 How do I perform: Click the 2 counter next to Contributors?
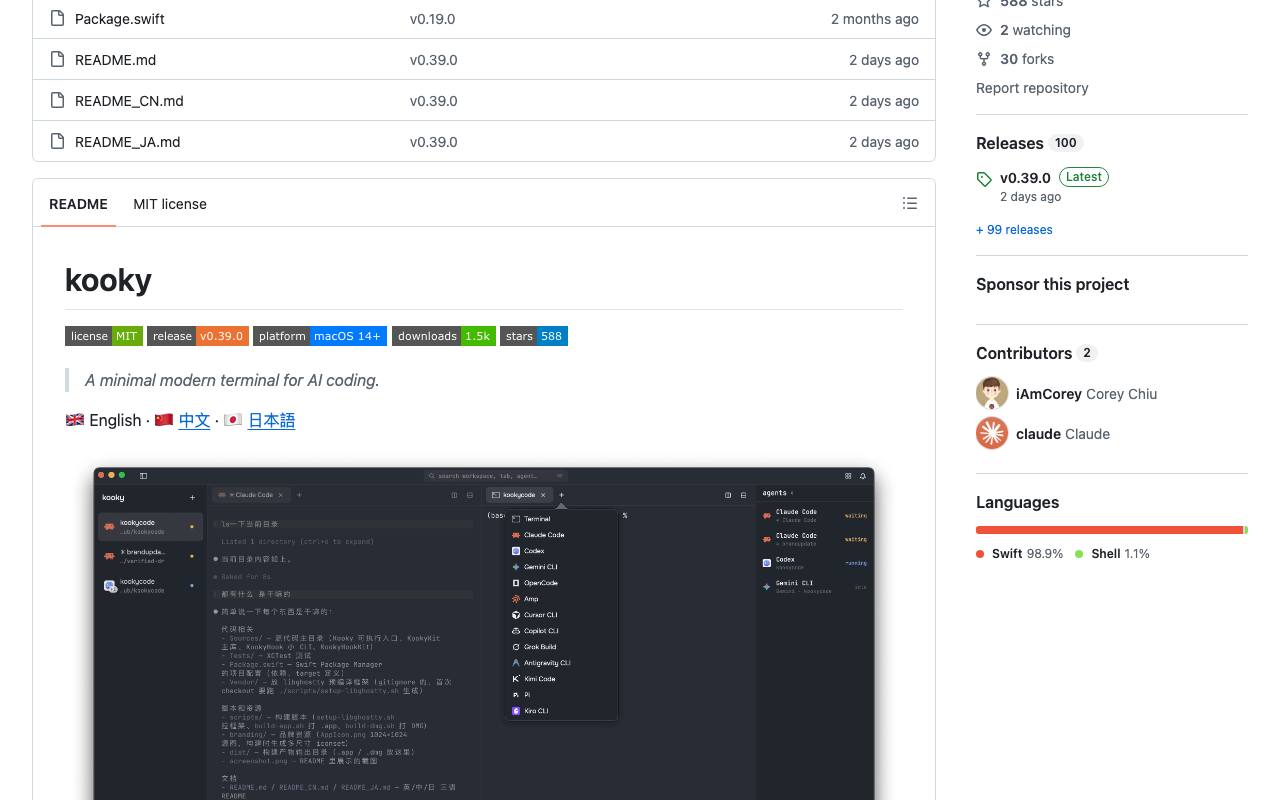(x=1087, y=353)
